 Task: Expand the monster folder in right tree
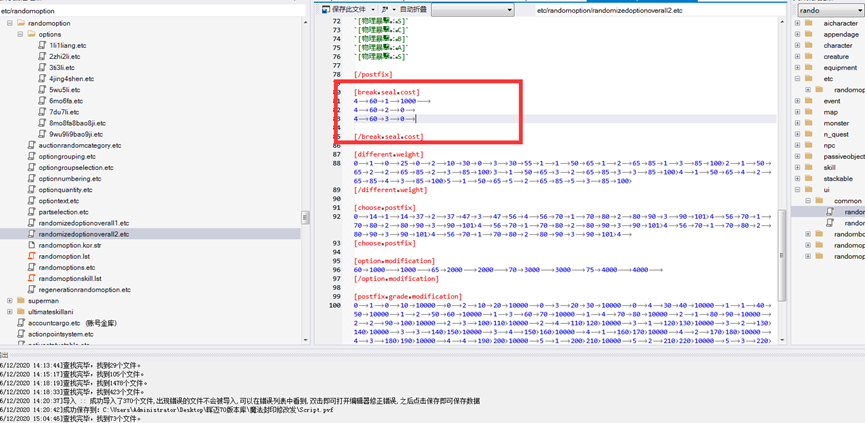pos(798,123)
